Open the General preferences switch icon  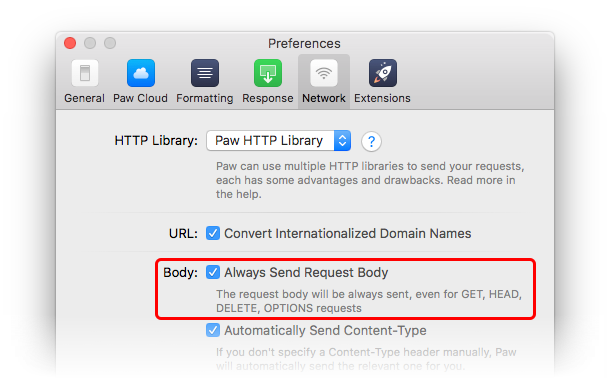coord(85,73)
